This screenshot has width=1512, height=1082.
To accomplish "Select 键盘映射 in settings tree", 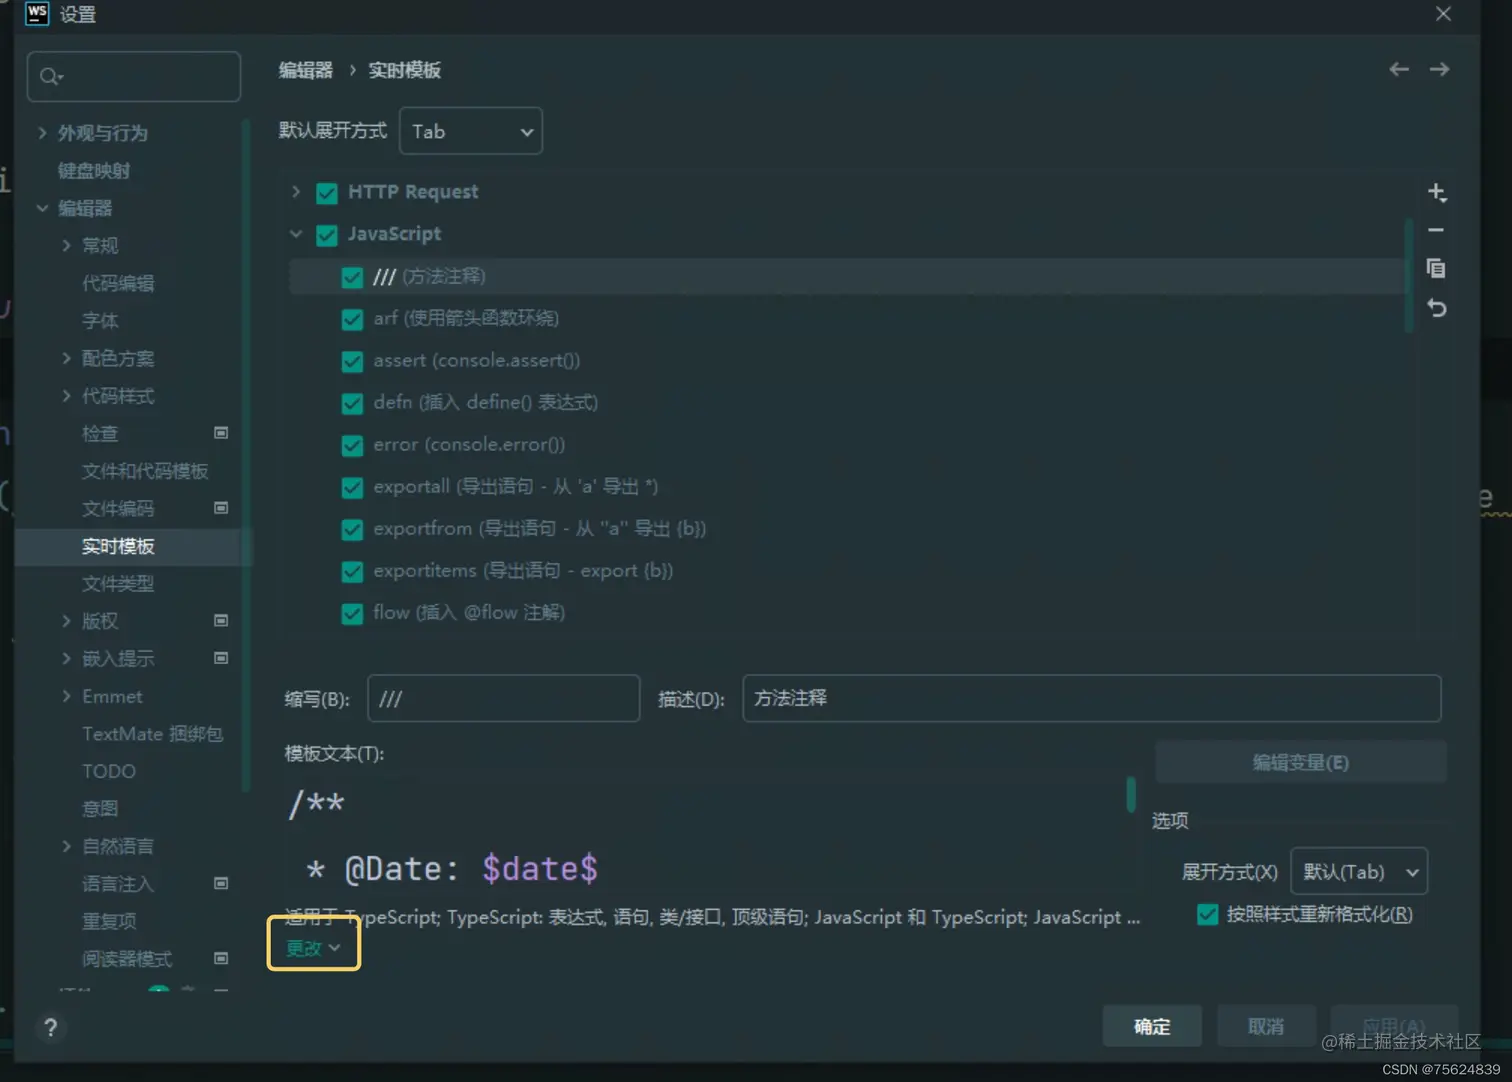I will pos(94,170).
